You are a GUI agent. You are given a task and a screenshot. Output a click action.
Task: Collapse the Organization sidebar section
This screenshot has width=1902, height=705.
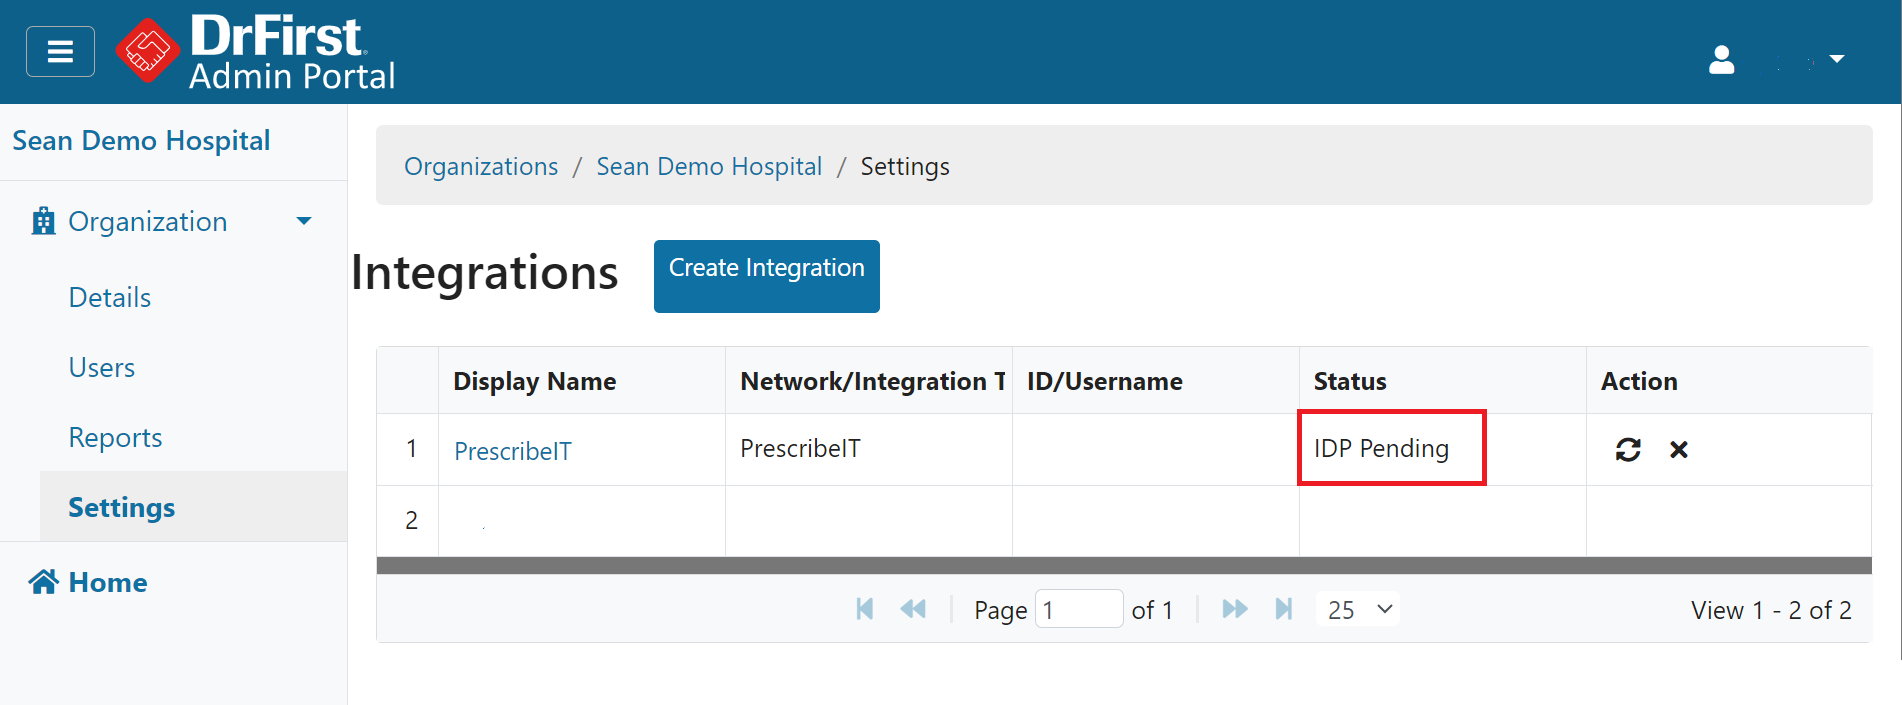pyautogui.click(x=304, y=221)
